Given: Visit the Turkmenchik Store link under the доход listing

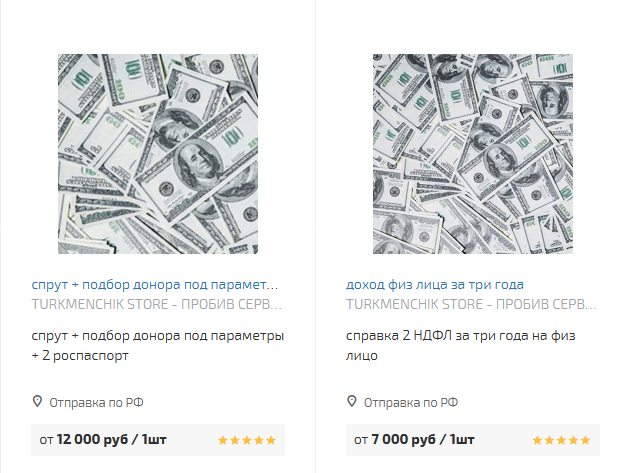Looking at the screenshot, I should [x=471, y=302].
